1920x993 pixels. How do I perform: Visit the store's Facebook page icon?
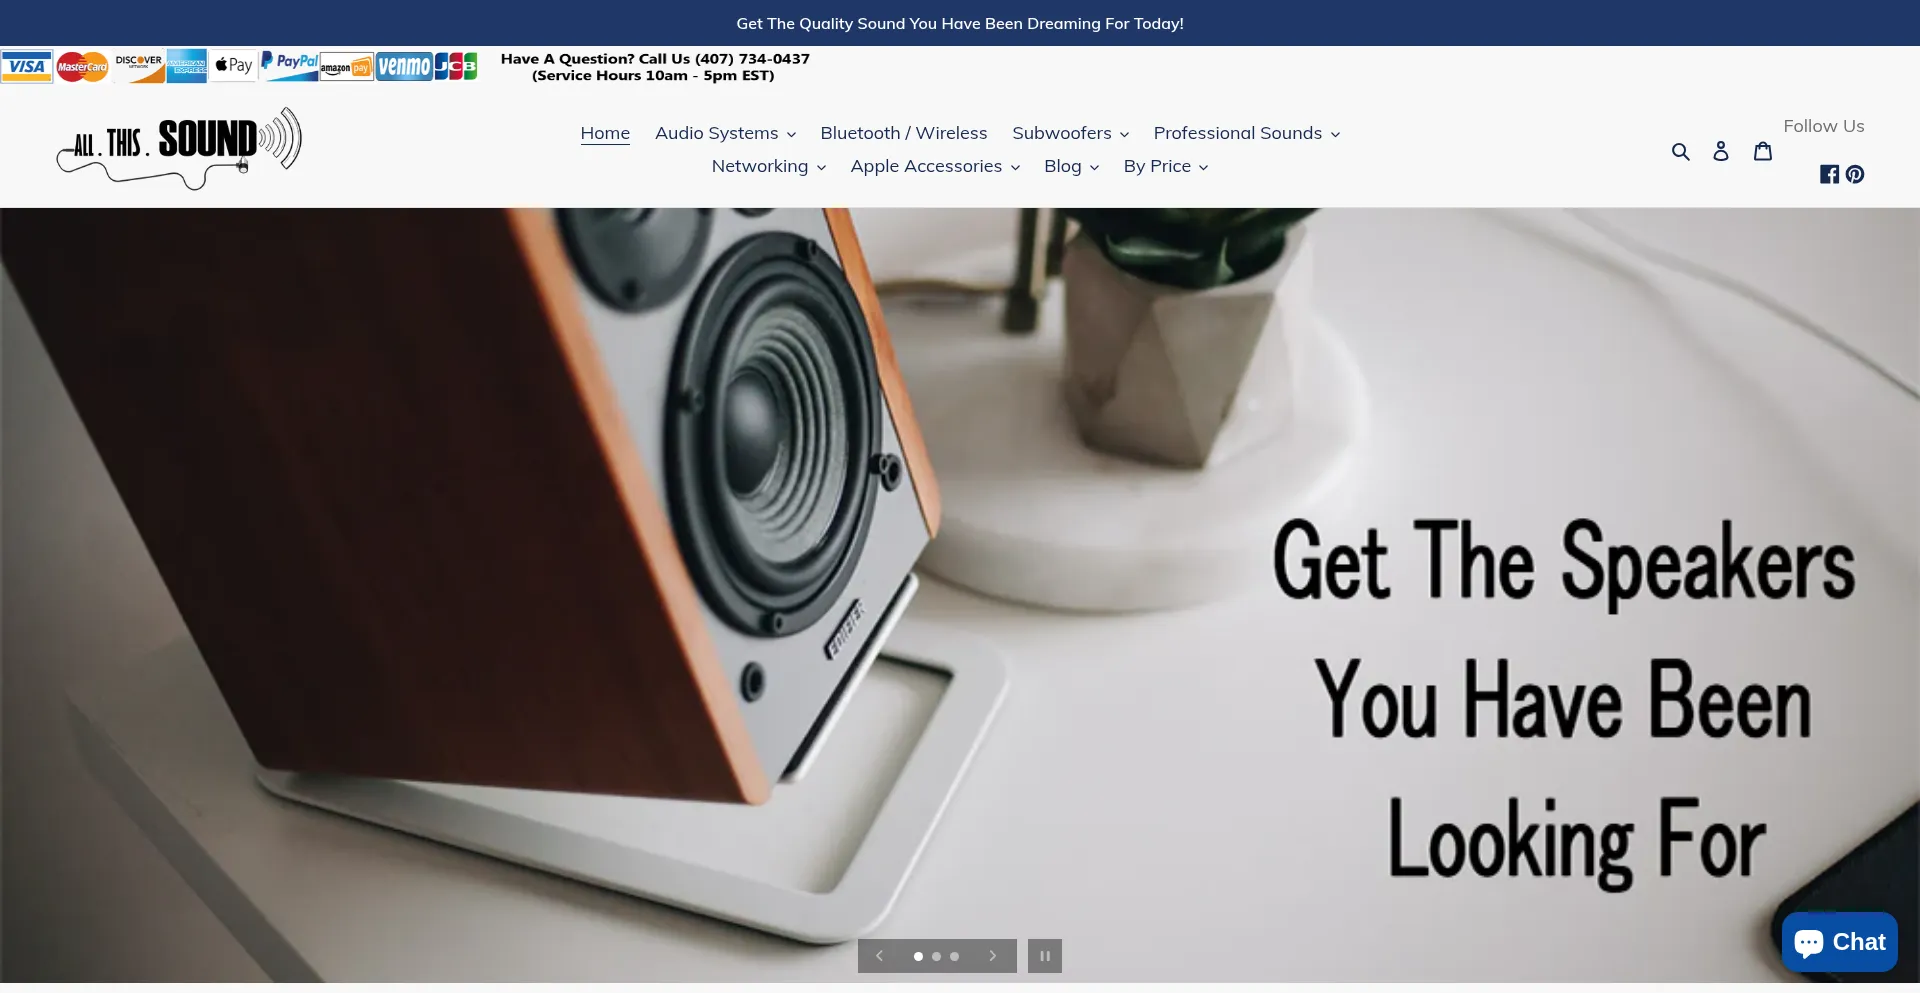pos(1830,174)
